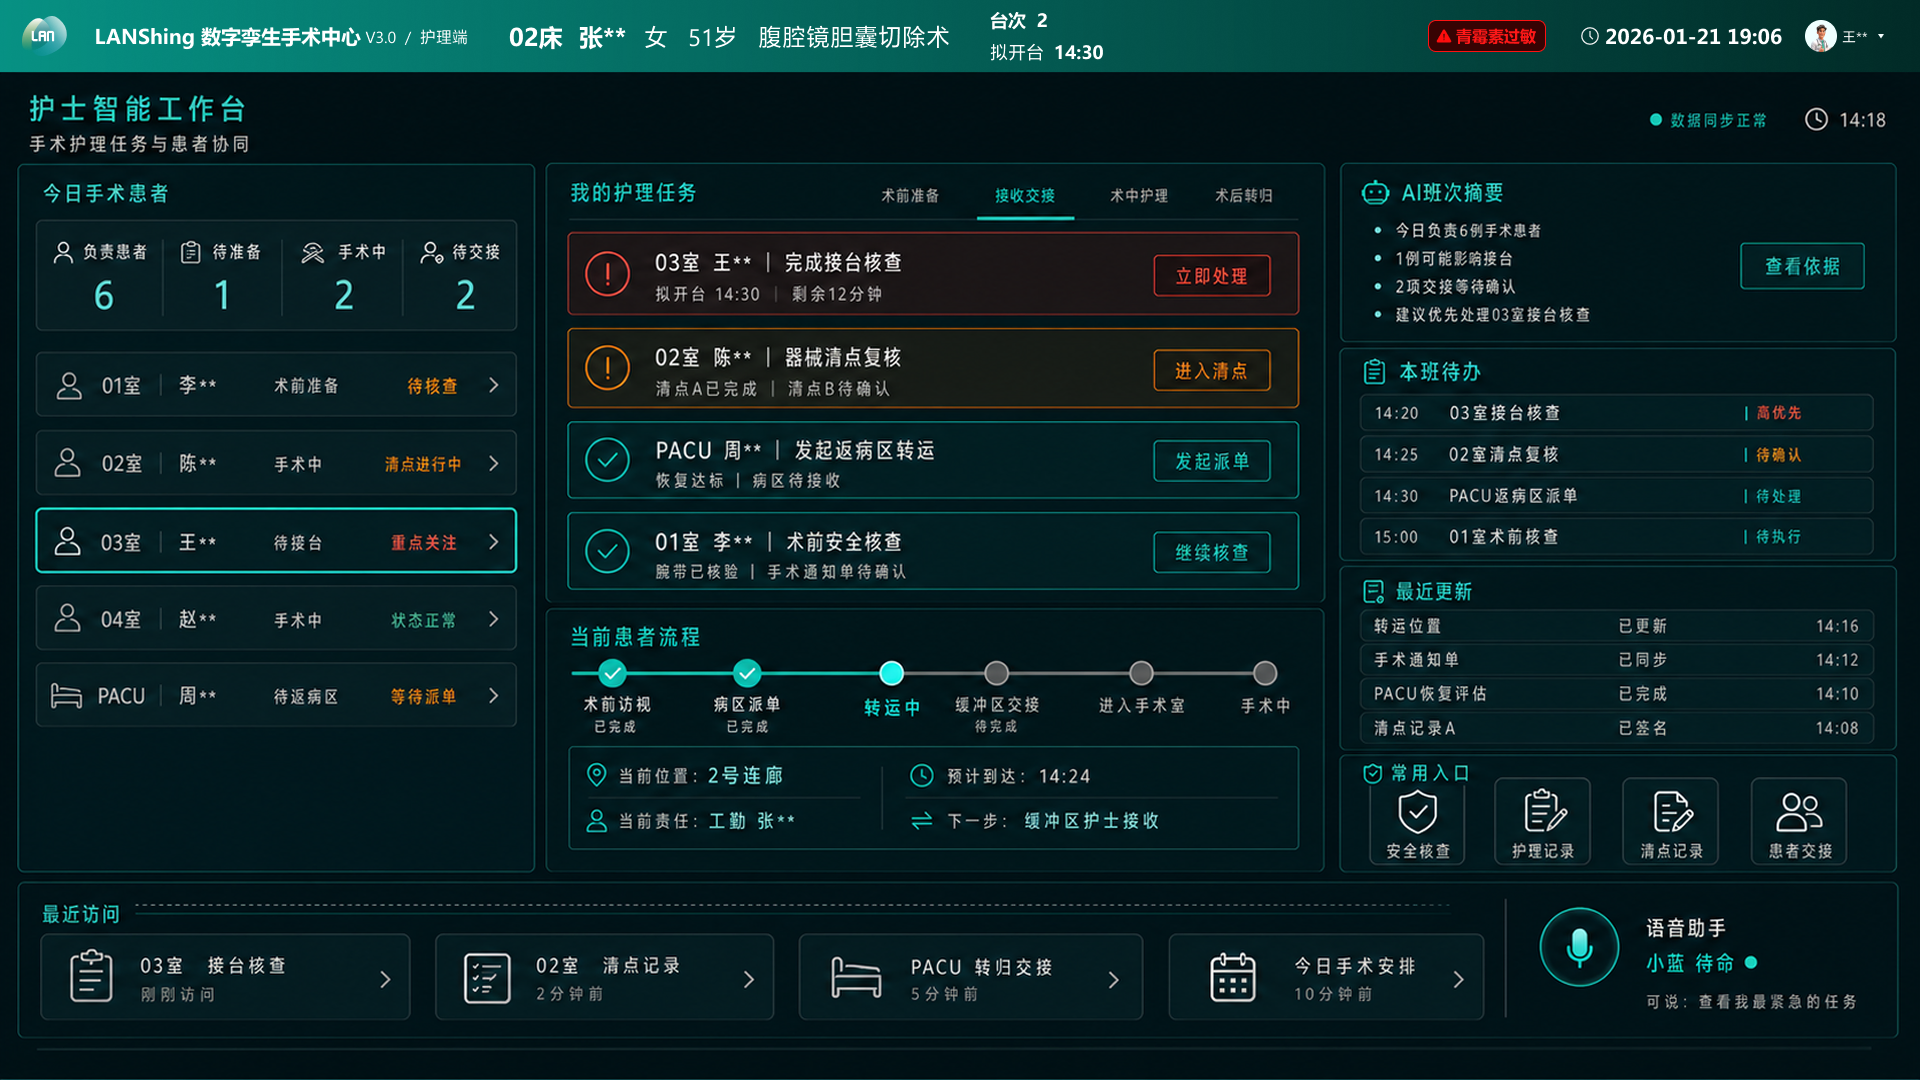
Task: Click the 发起派单 button
Action: [1211, 461]
